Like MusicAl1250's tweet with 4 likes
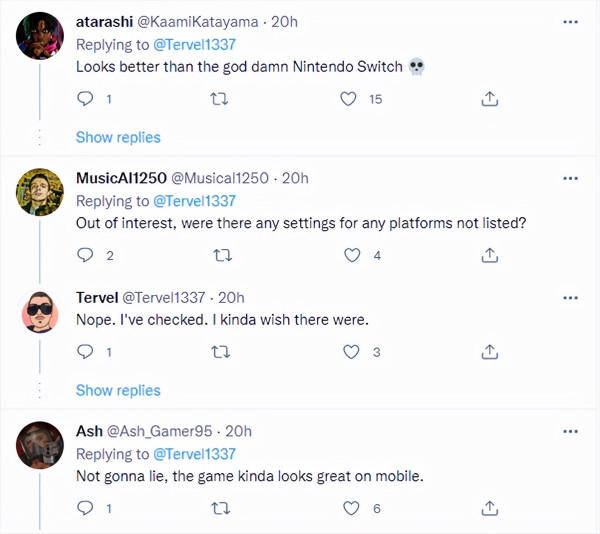This screenshot has width=600, height=534. [350, 255]
